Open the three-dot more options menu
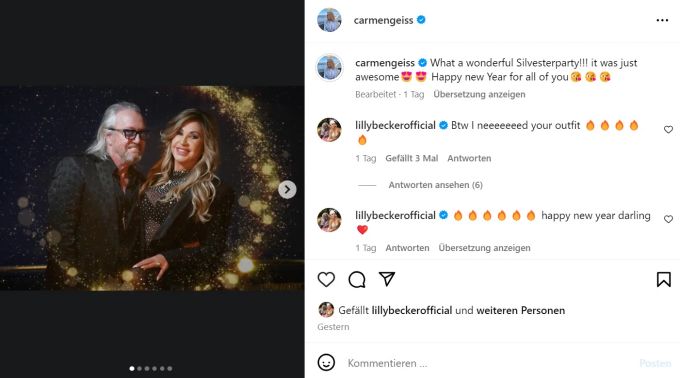The width and height of the screenshot is (680, 378). [662, 20]
